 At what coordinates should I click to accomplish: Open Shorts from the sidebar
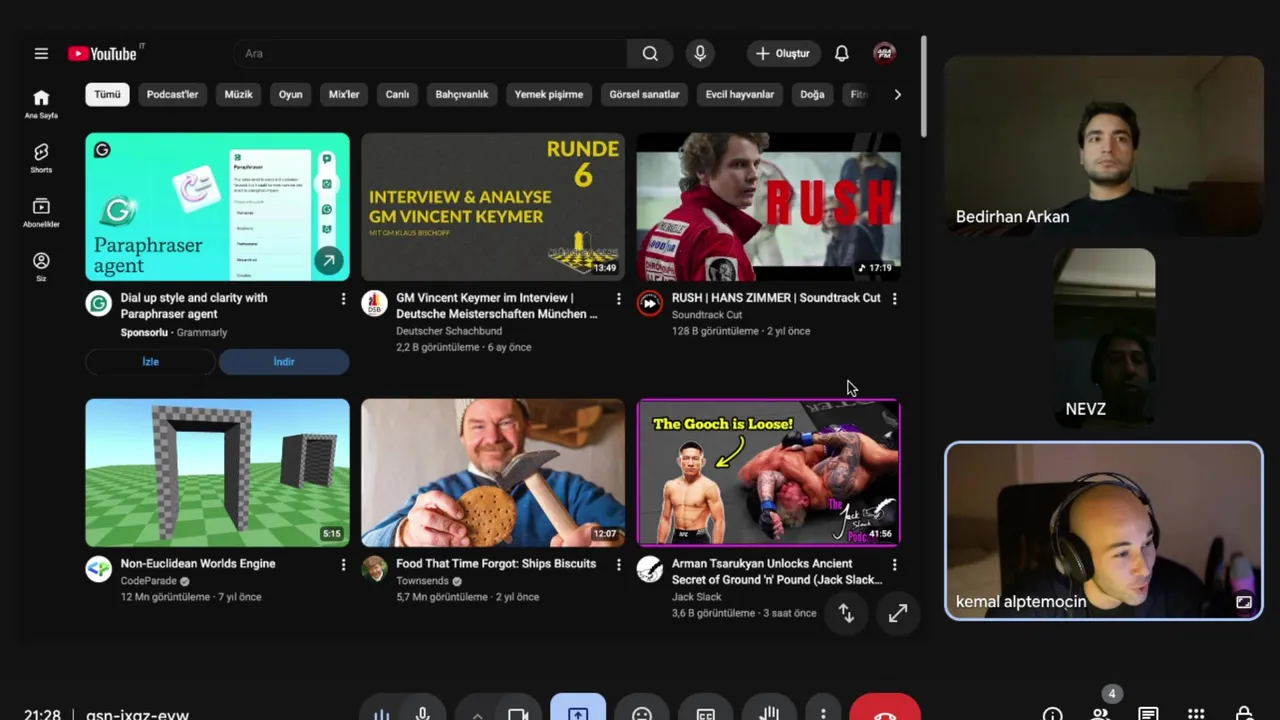click(41, 158)
